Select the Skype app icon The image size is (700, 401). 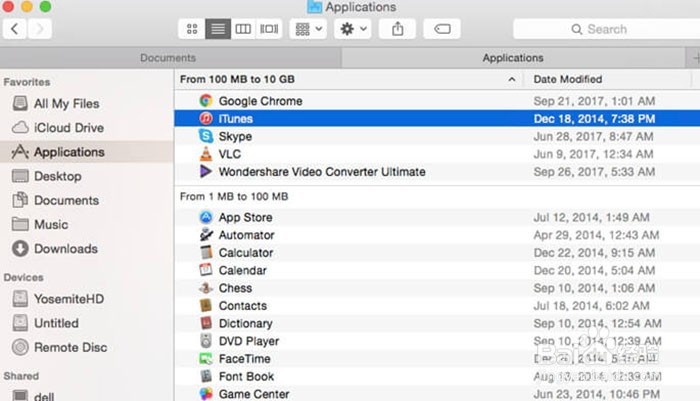pos(206,136)
